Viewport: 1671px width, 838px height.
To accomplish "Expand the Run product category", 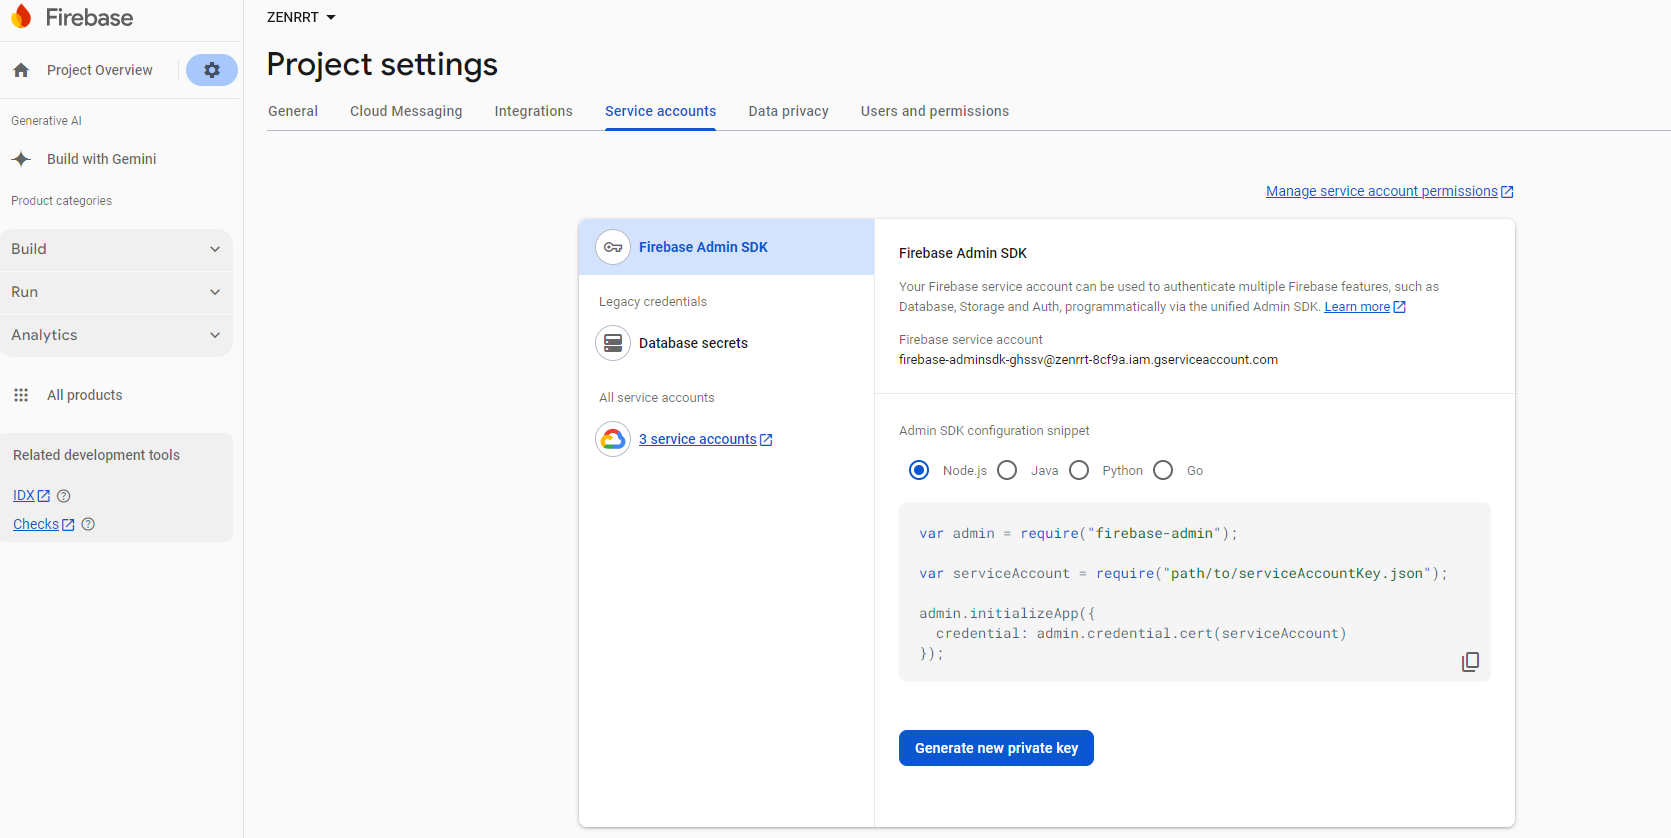I will tap(116, 292).
